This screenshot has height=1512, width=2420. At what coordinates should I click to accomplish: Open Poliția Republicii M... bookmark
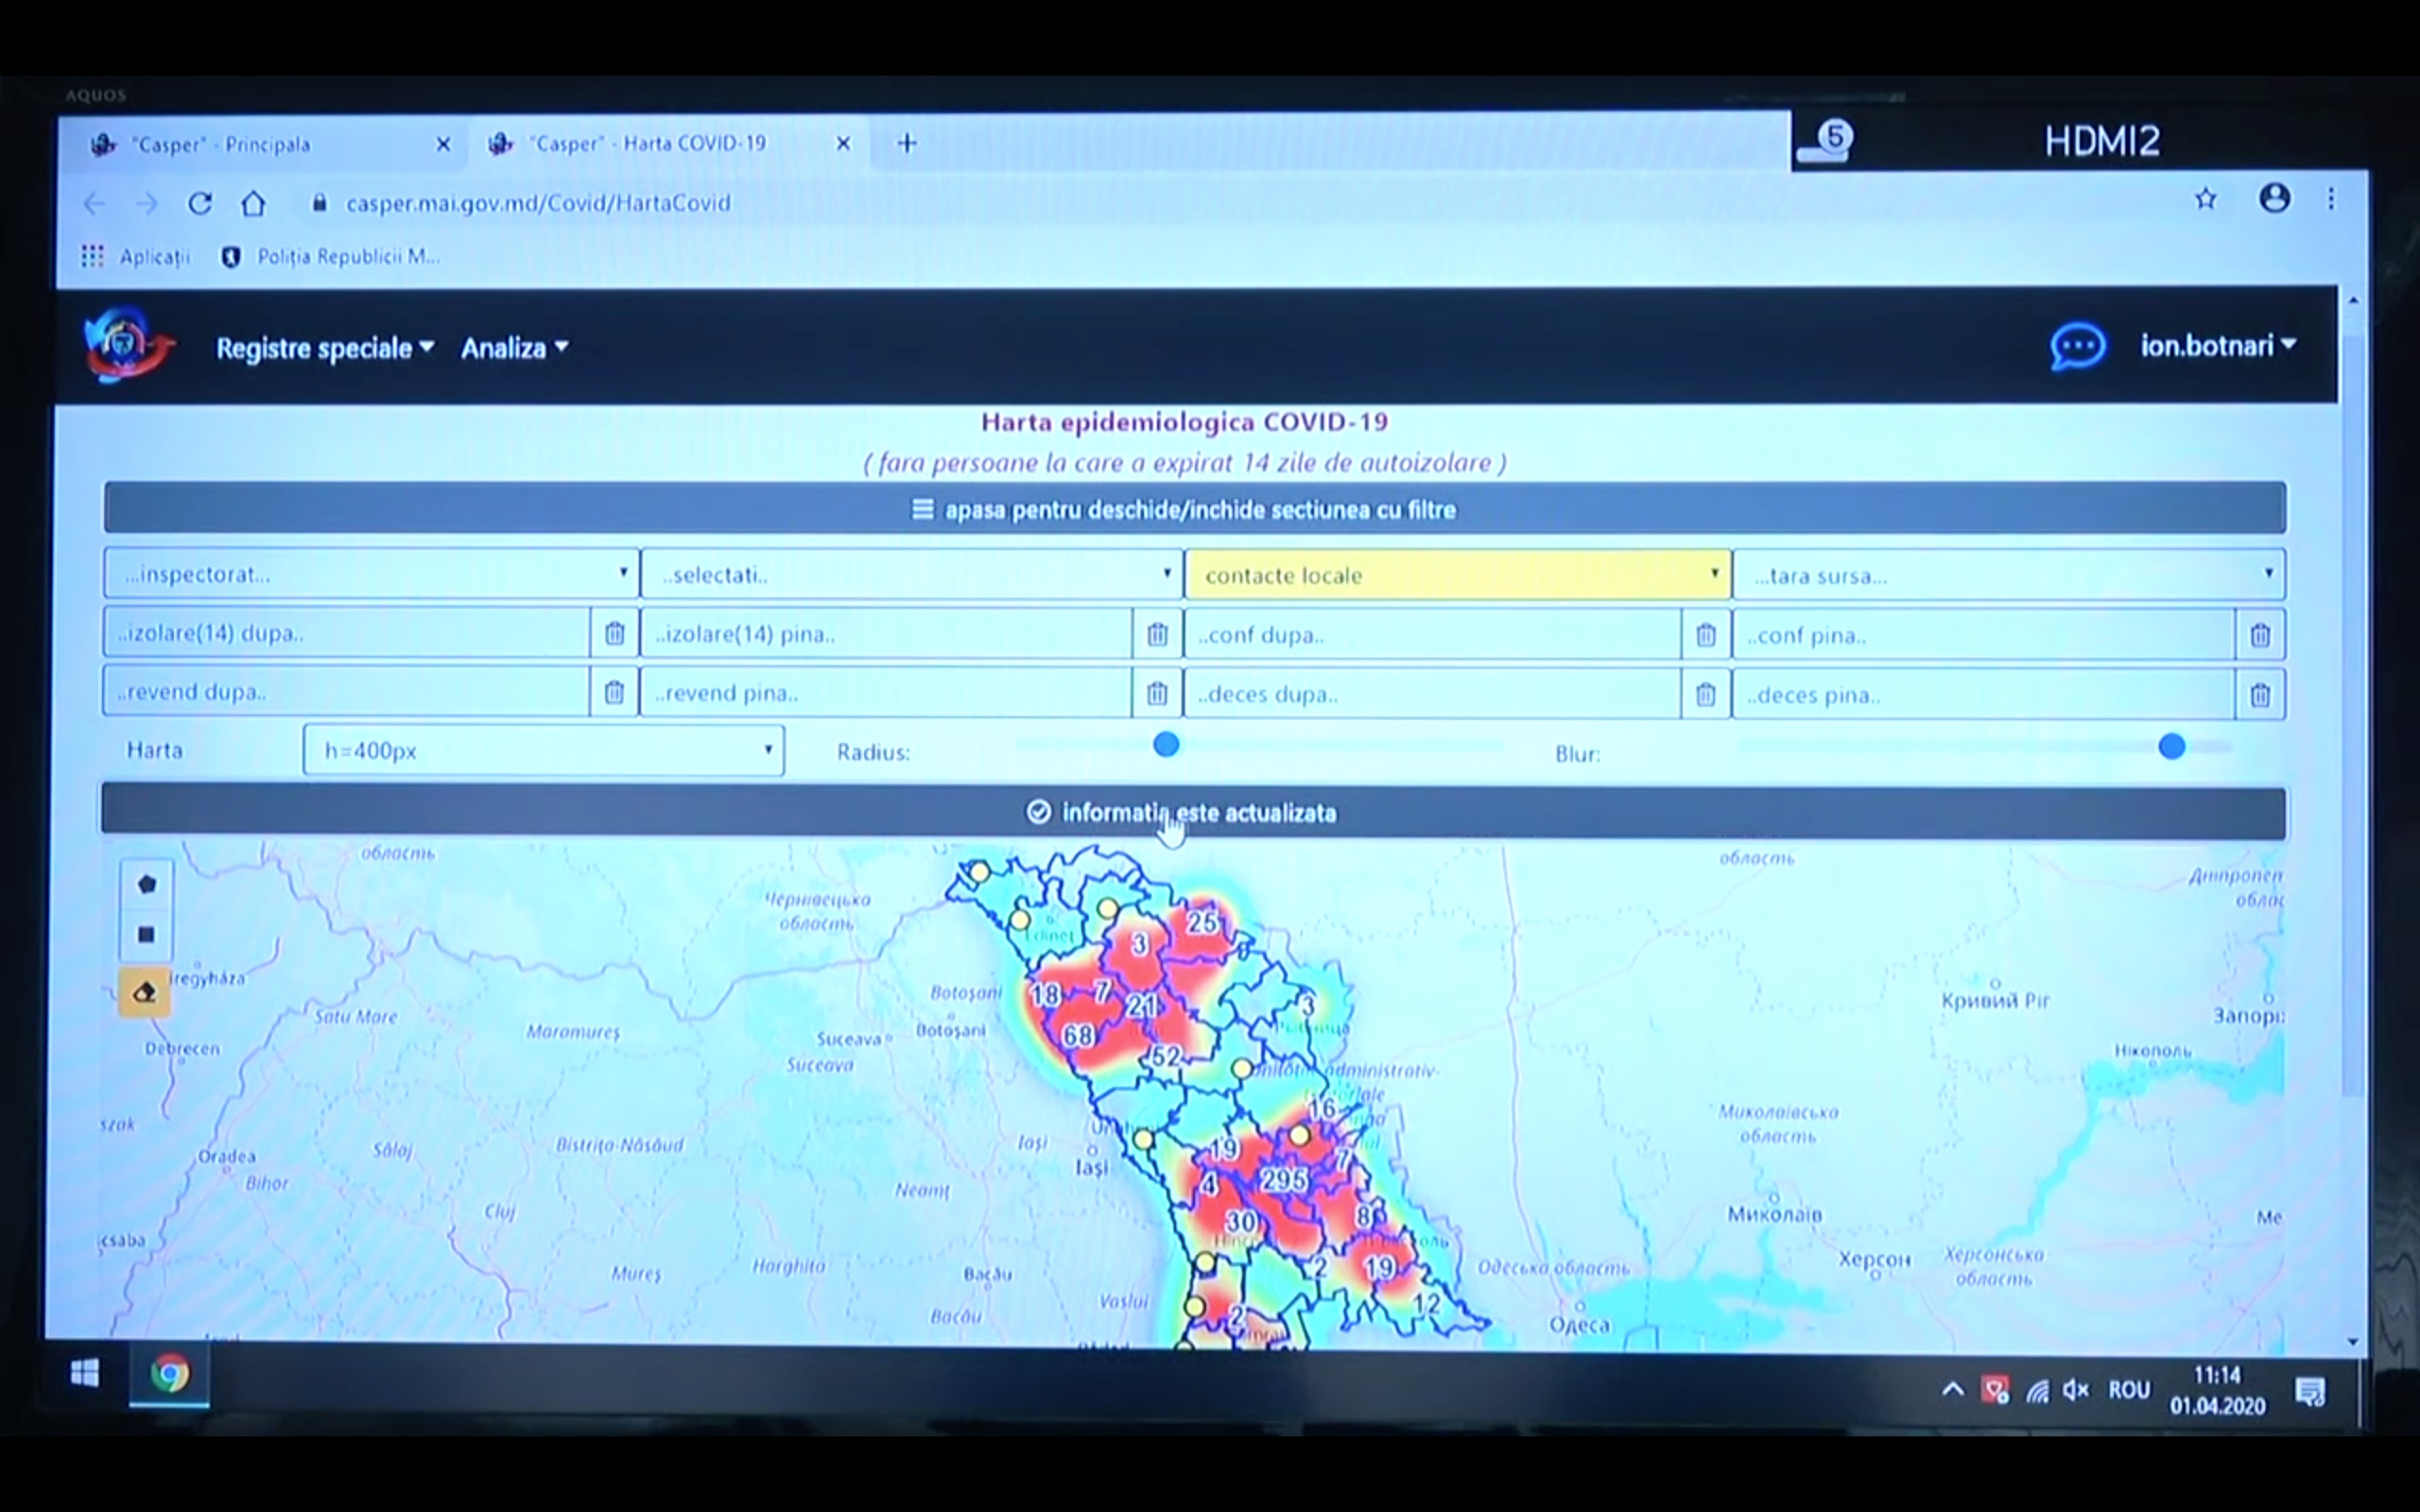(x=330, y=257)
